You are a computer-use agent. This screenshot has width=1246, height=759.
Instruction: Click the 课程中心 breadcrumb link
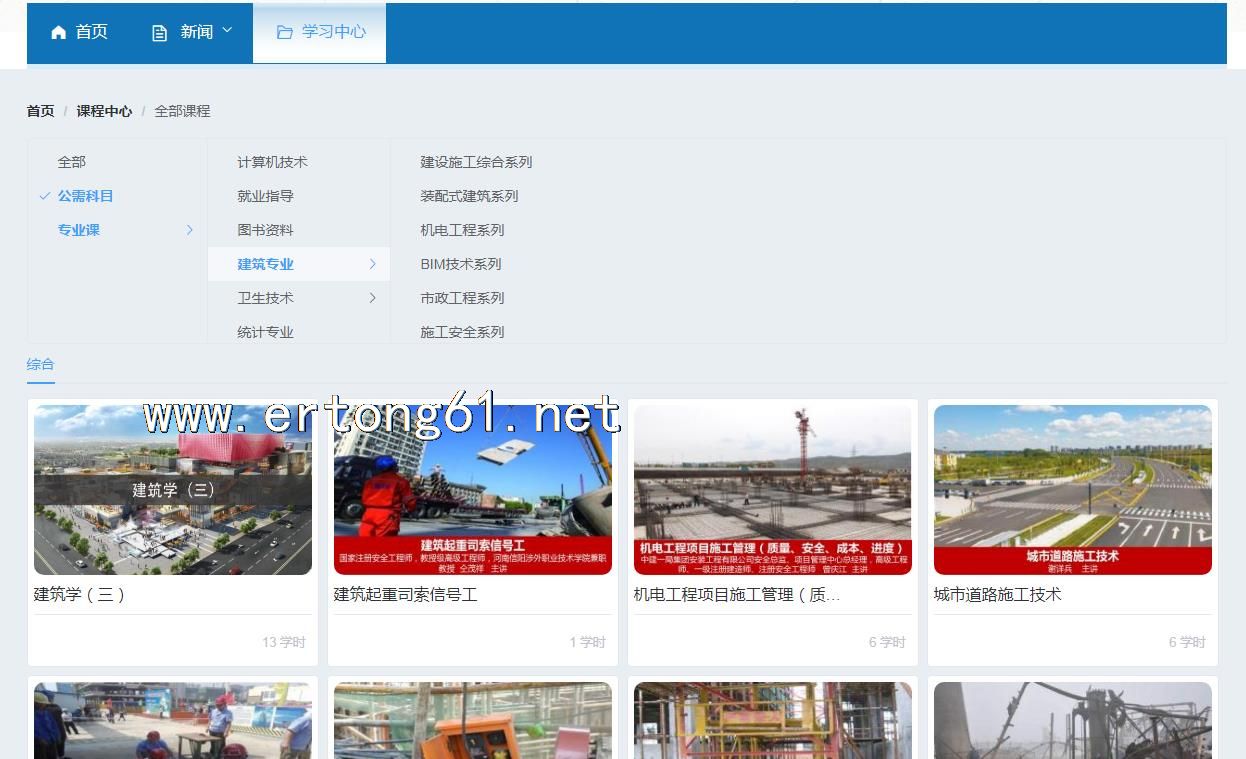coord(104,111)
